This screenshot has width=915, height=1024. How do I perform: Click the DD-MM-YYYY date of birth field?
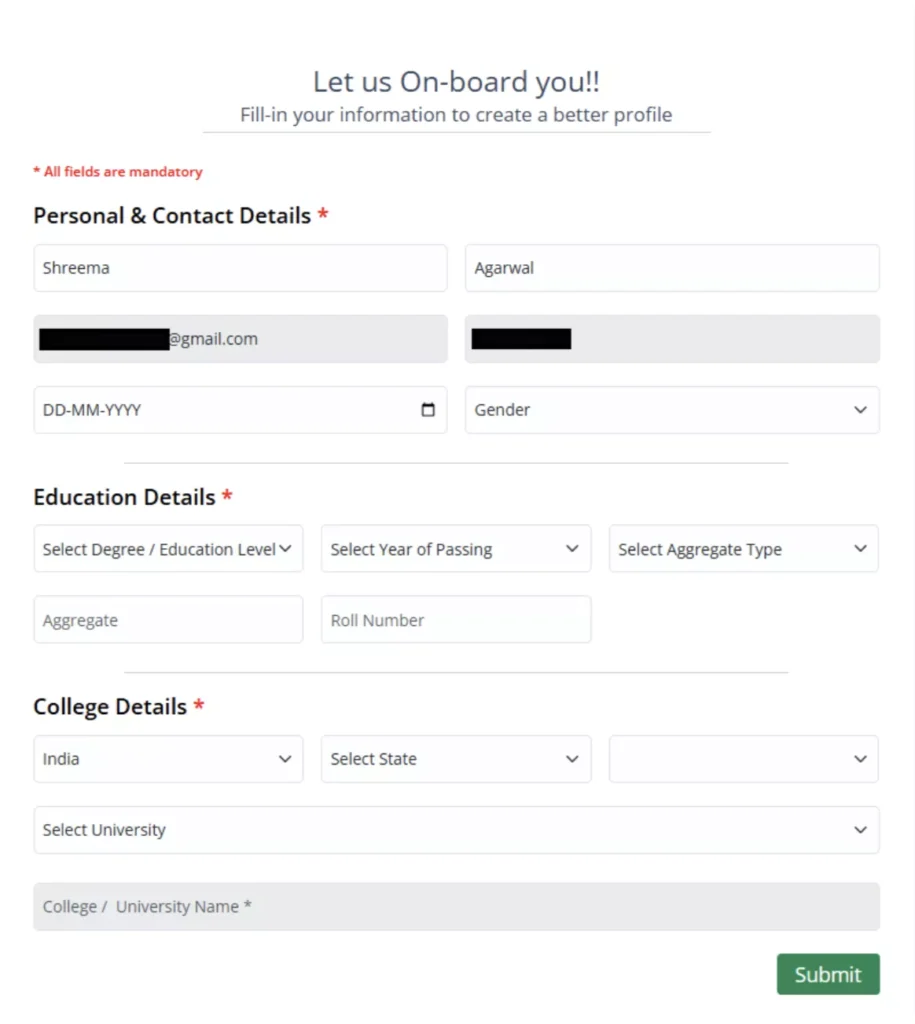click(220, 409)
